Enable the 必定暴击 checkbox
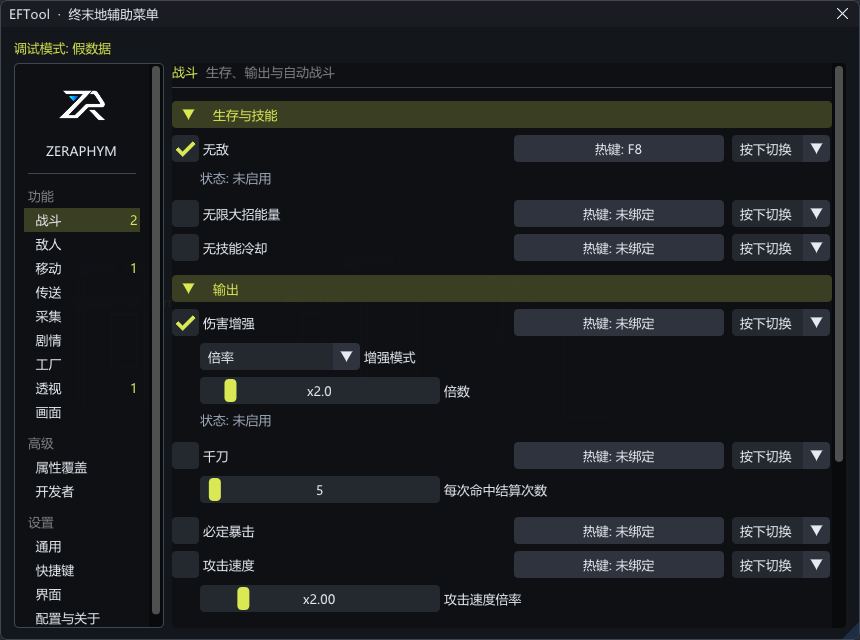The width and height of the screenshot is (860, 640). [x=185, y=531]
